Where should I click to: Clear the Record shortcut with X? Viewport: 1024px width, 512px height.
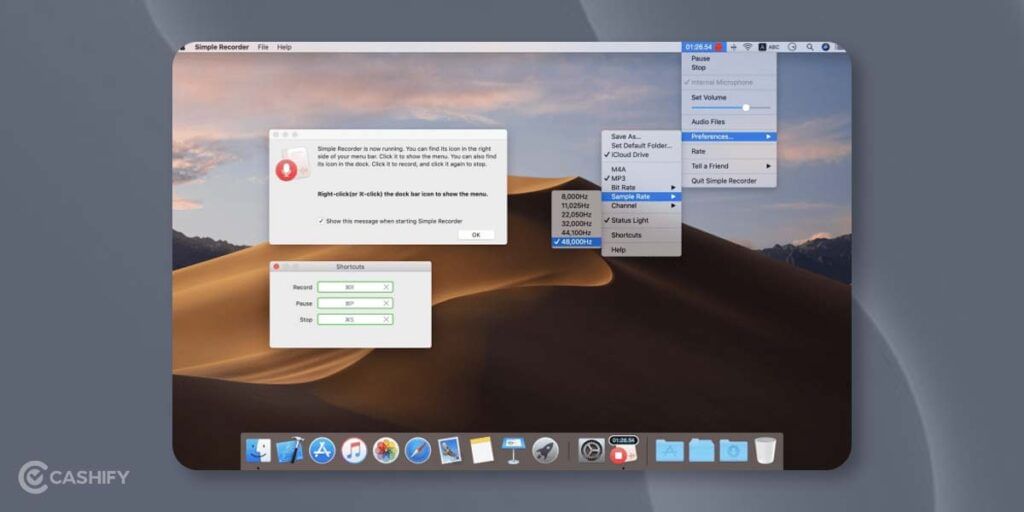386,287
